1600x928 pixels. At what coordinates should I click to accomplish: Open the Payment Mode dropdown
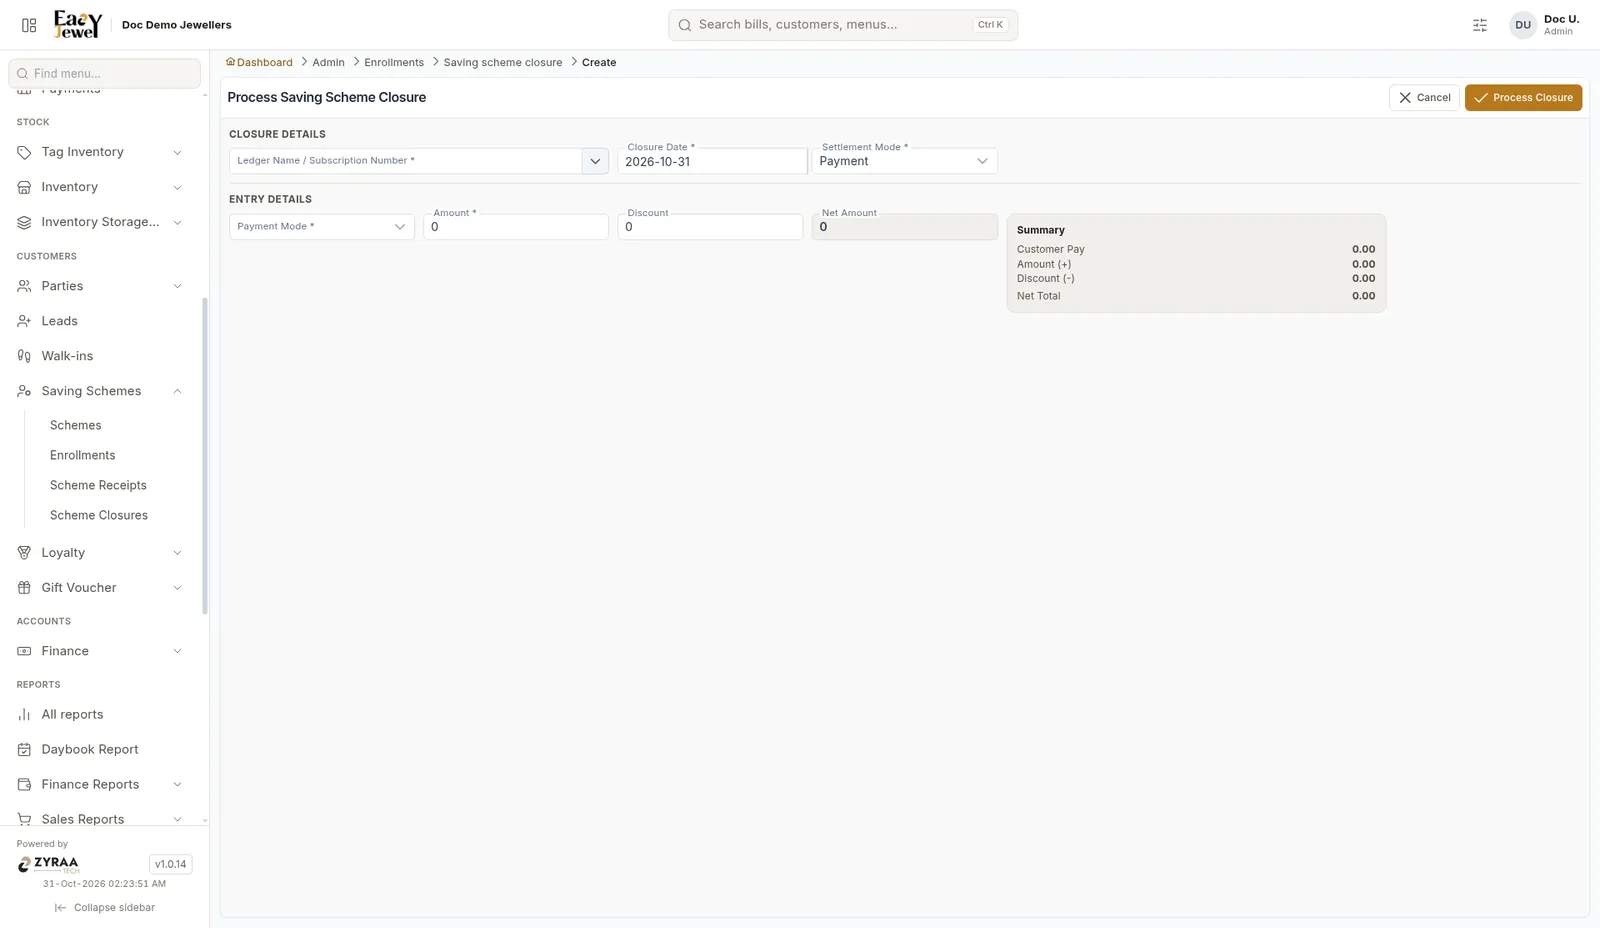tap(321, 227)
